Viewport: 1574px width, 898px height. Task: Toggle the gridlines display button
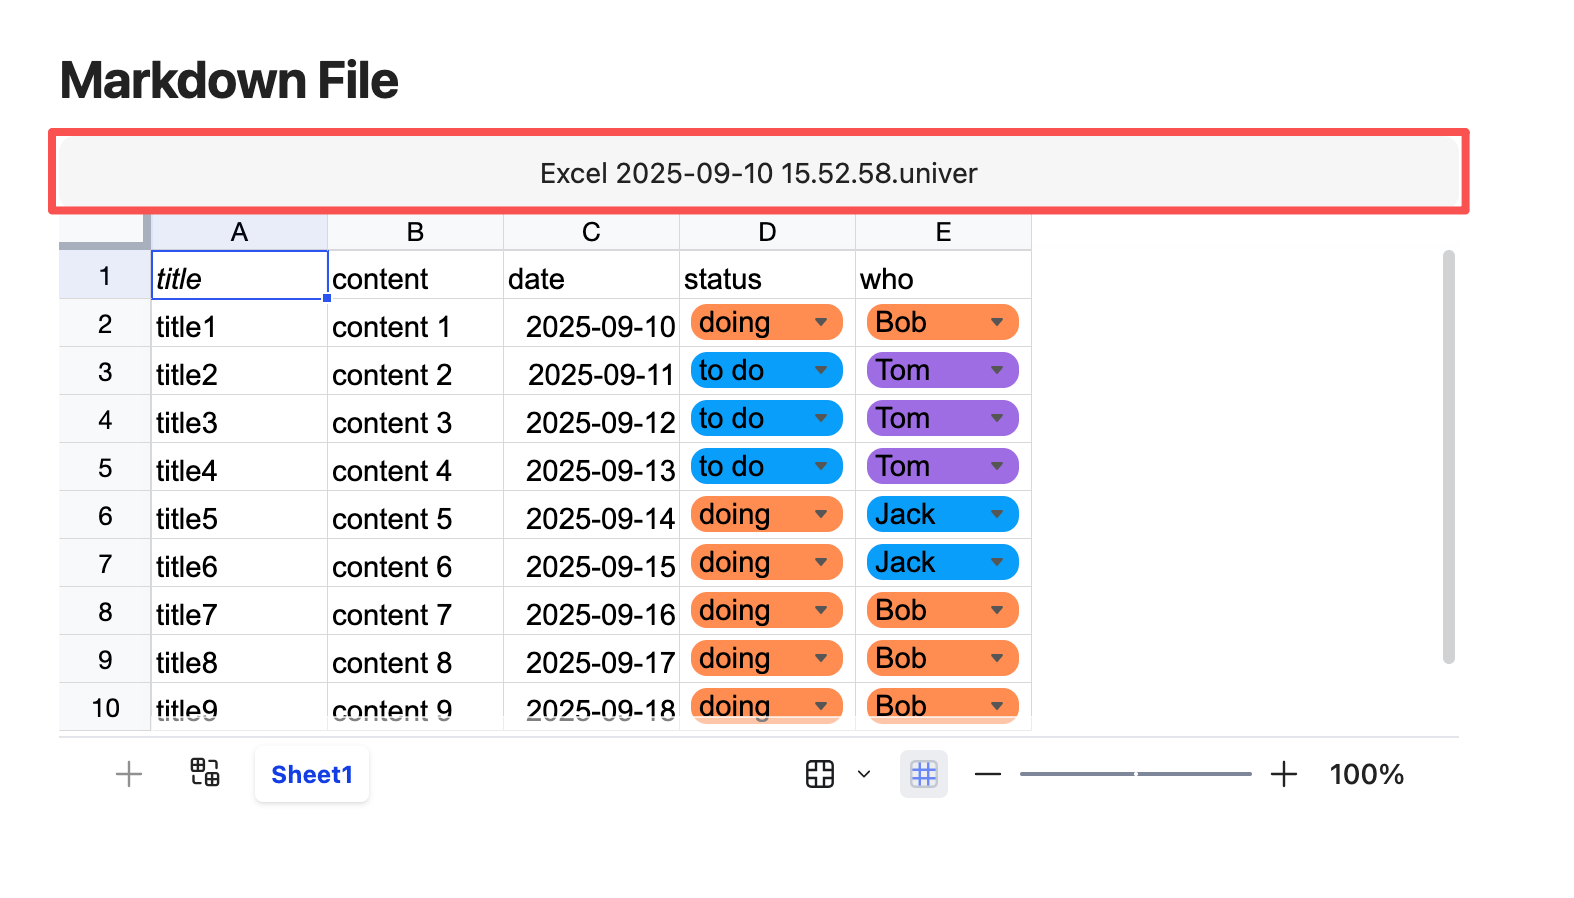click(x=924, y=774)
